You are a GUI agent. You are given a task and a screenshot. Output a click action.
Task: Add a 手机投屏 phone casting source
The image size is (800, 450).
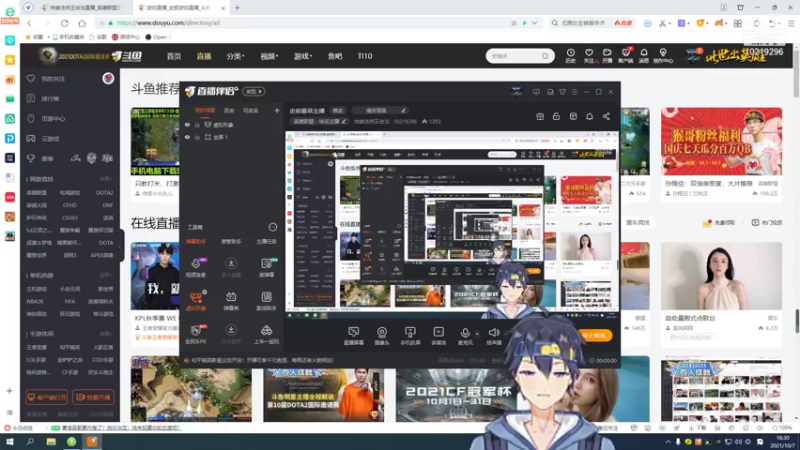click(410, 336)
